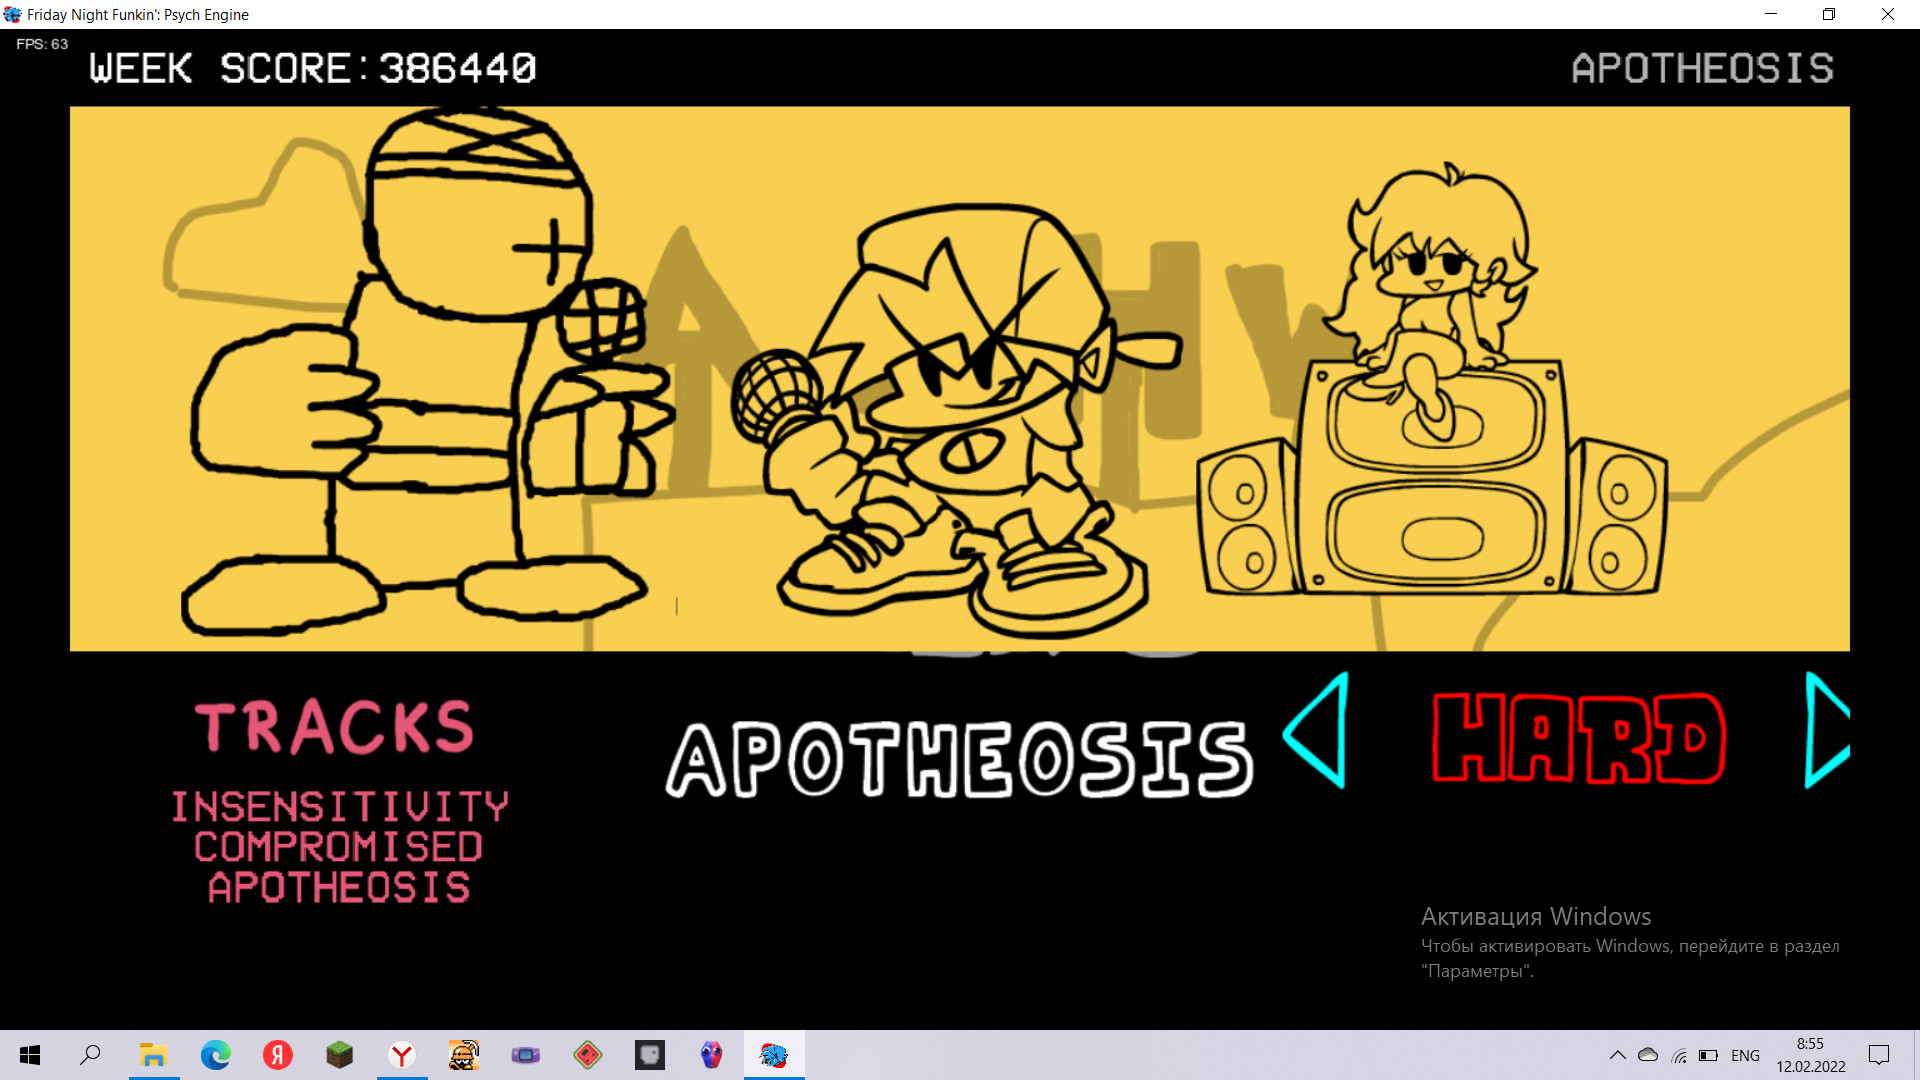This screenshot has height=1080, width=1920.
Task: Open the green-red diamond taskbar icon
Action: point(588,1055)
